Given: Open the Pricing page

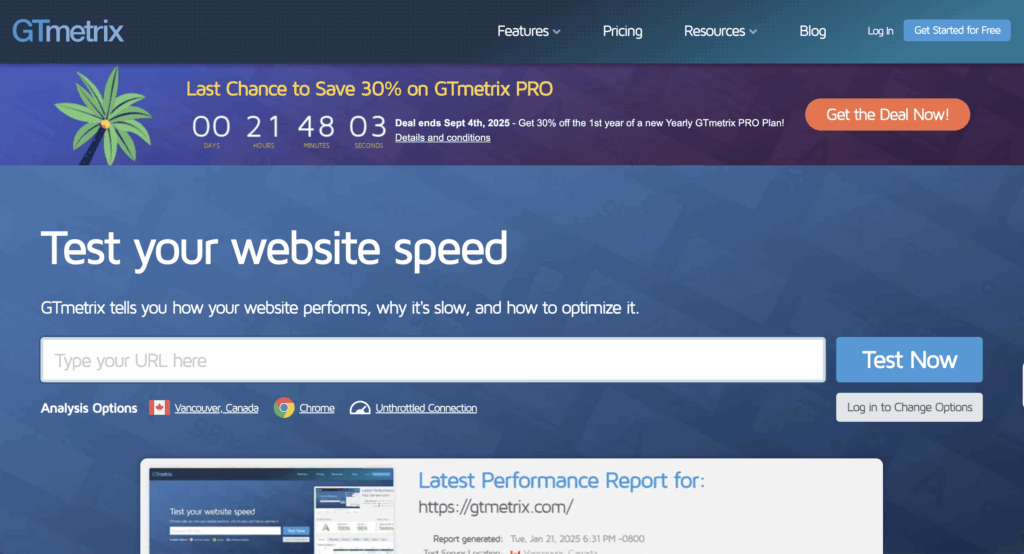Looking at the screenshot, I should pos(622,31).
